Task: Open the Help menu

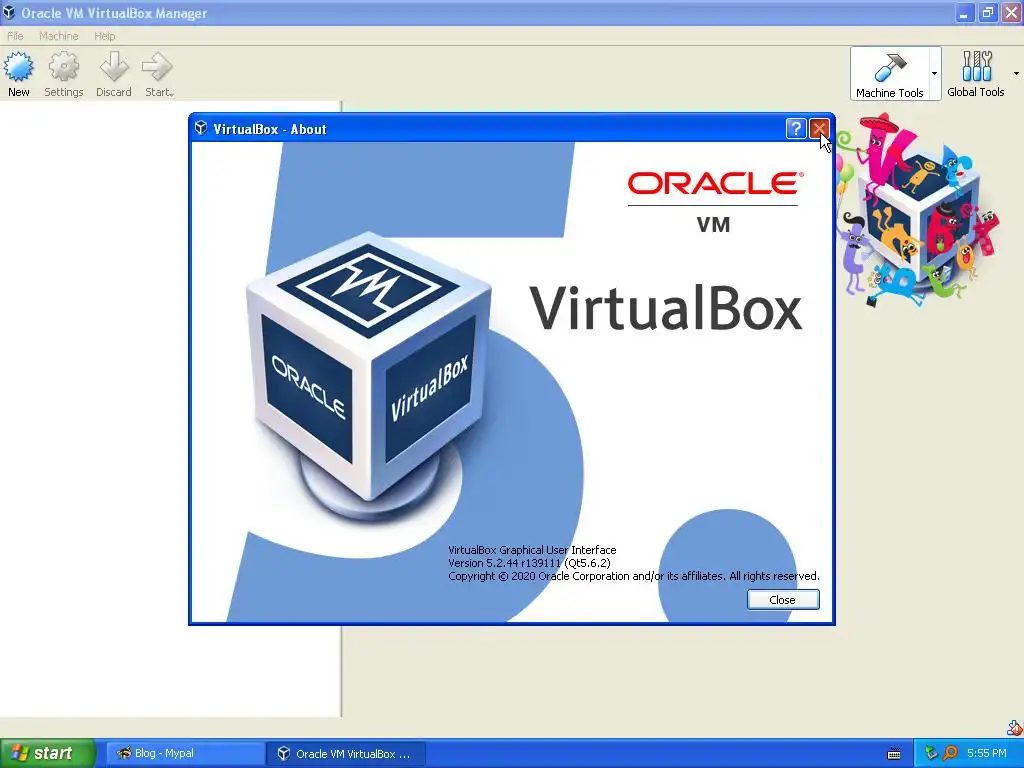Action: tap(104, 36)
